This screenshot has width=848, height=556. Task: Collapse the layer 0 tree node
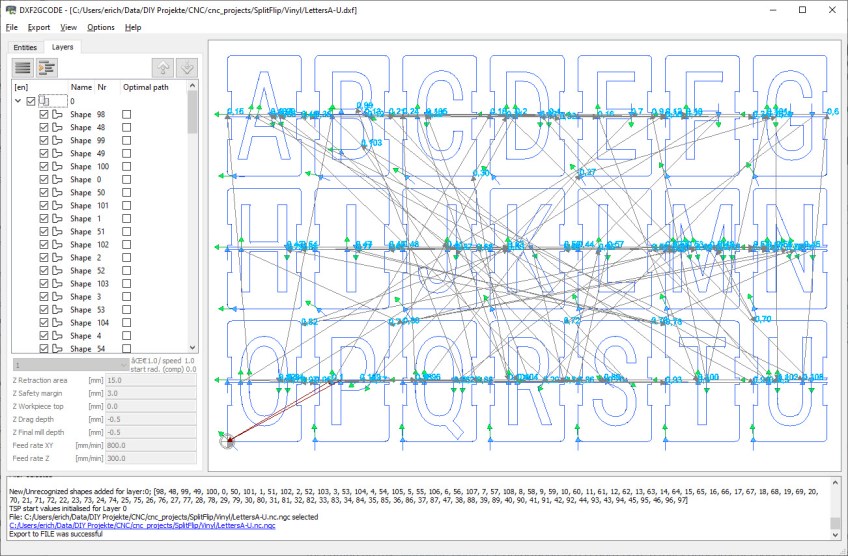tap(18, 101)
